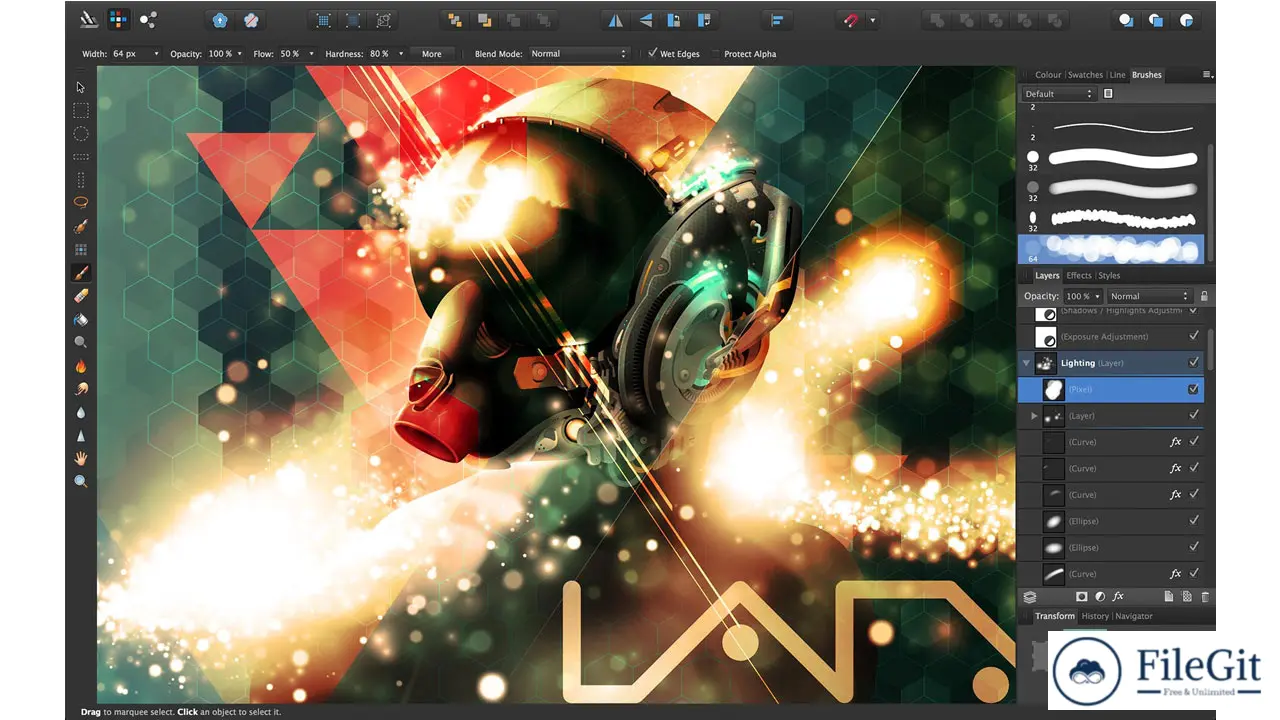
Task: Open the Snapping options dropdown arrow
Action: [872, 19]
